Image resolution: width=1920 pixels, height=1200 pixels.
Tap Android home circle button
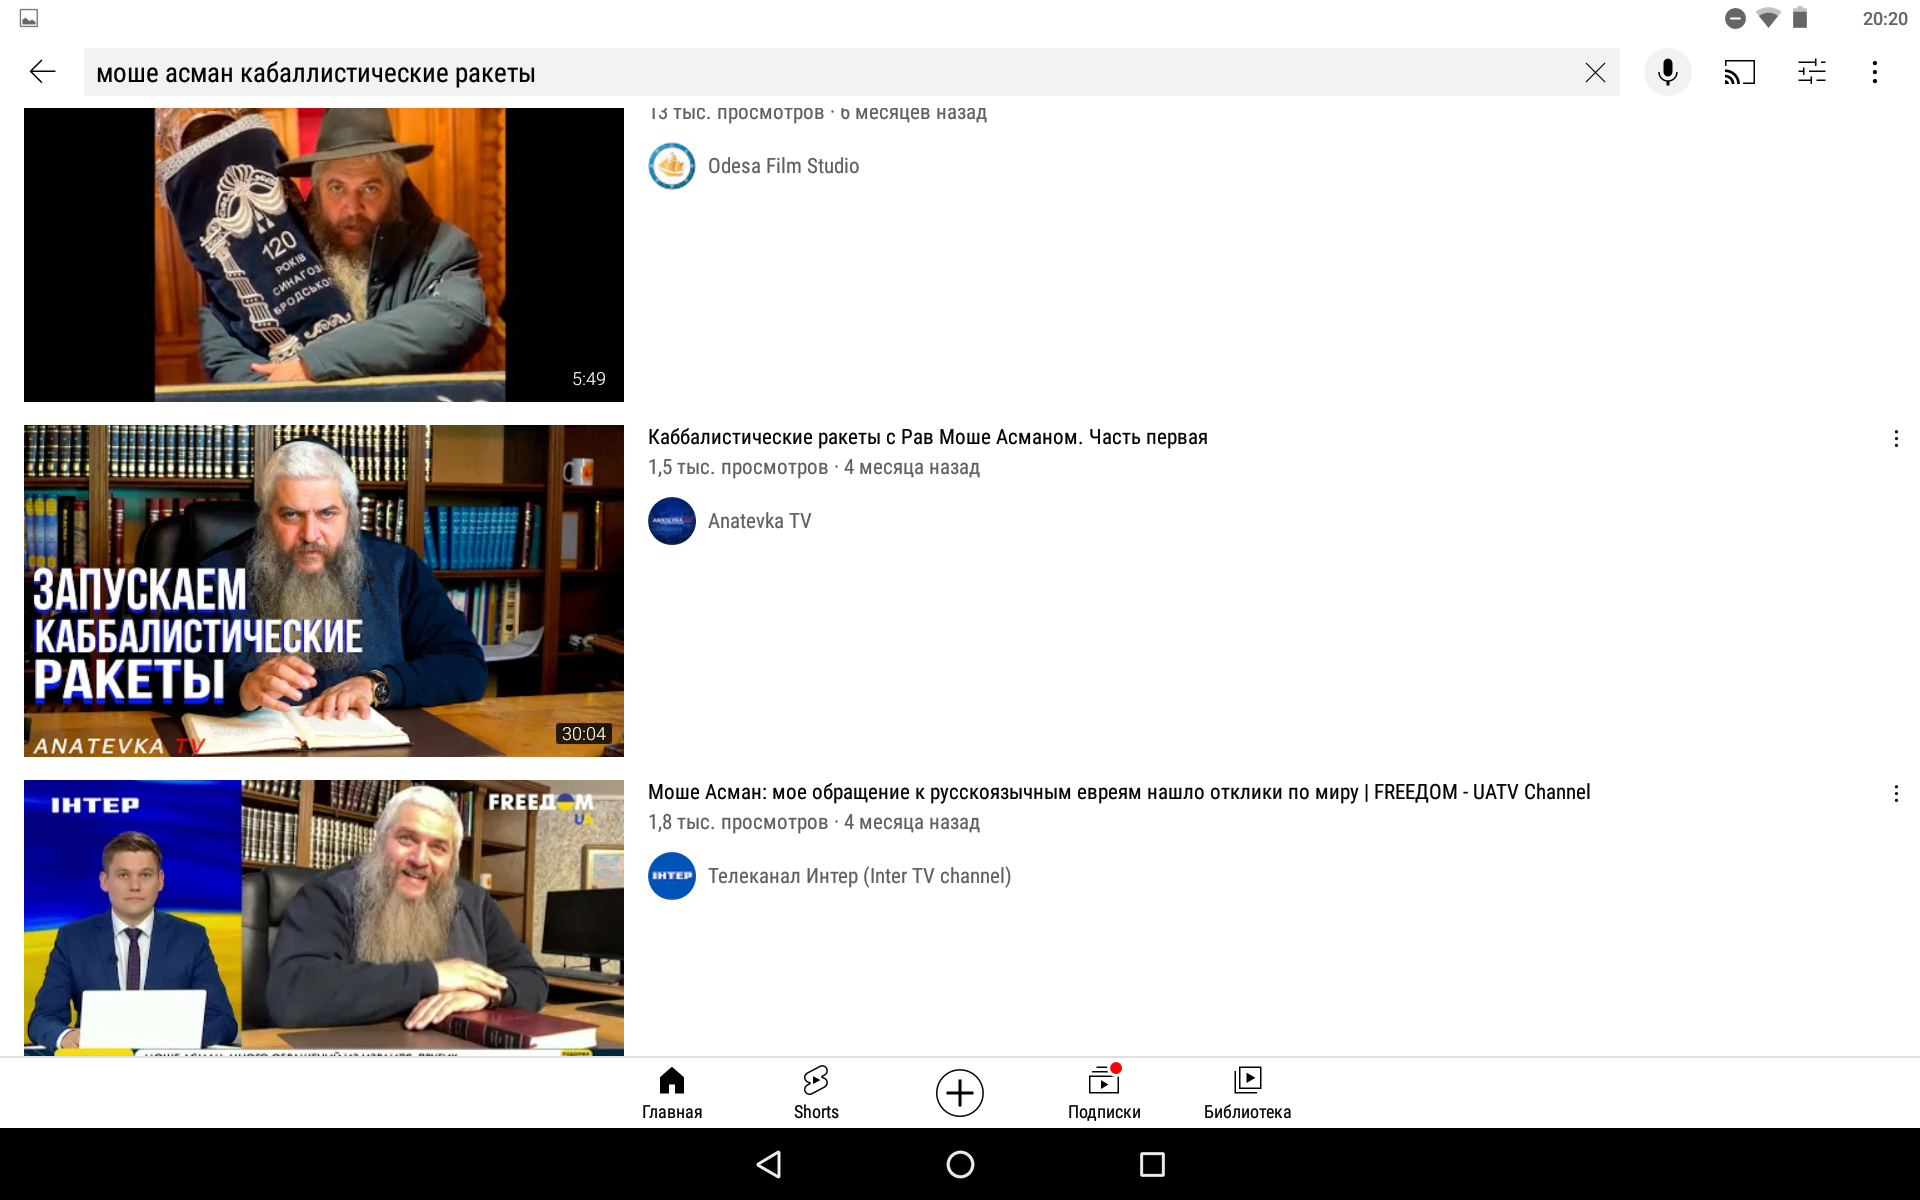click(x=960, y=1164)
